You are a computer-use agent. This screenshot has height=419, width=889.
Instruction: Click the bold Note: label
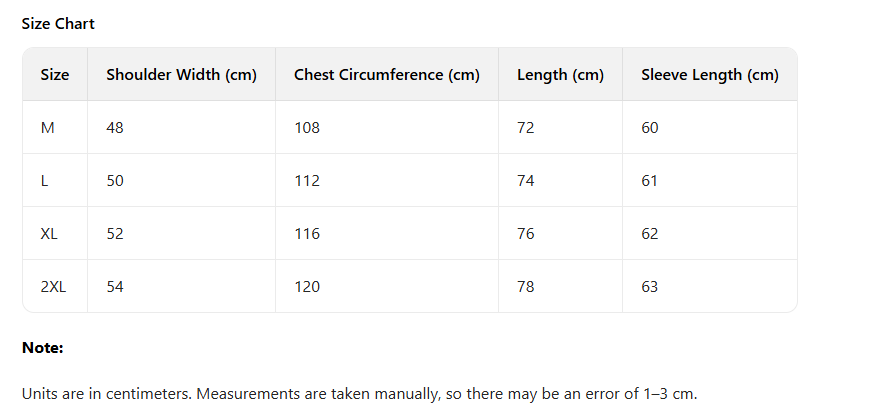[x=42, y=348]
